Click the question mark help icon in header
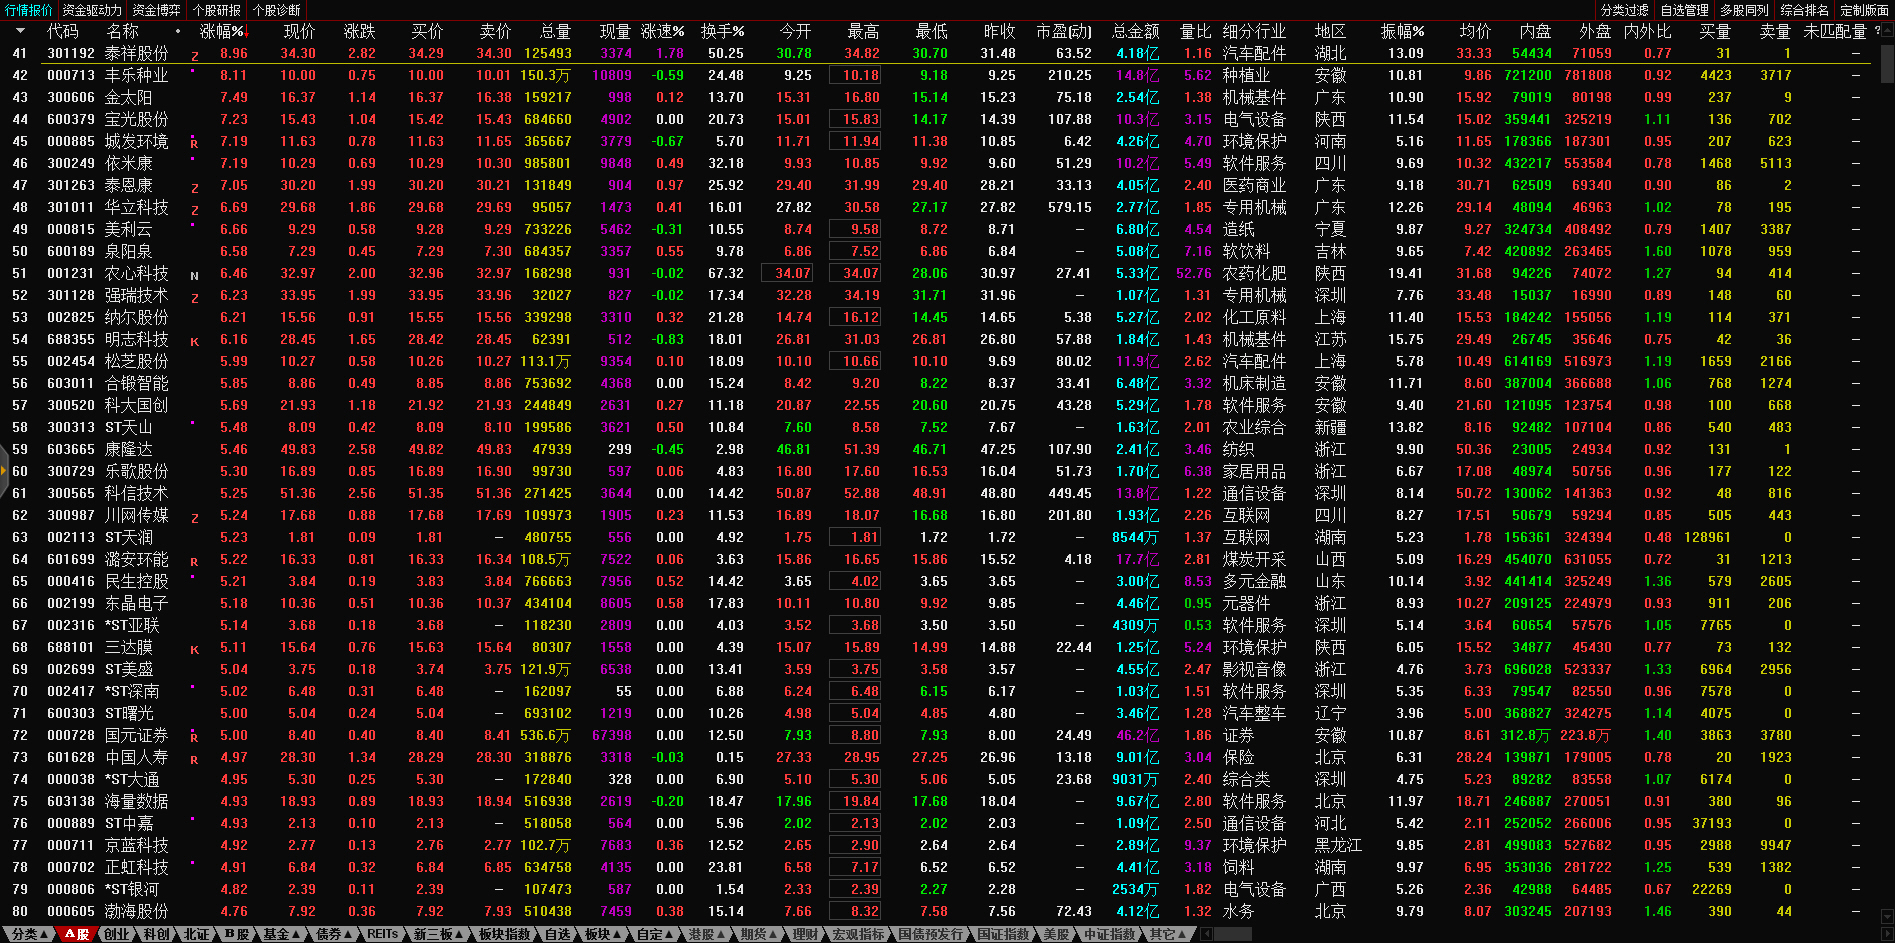 [x=1877, y=31]
